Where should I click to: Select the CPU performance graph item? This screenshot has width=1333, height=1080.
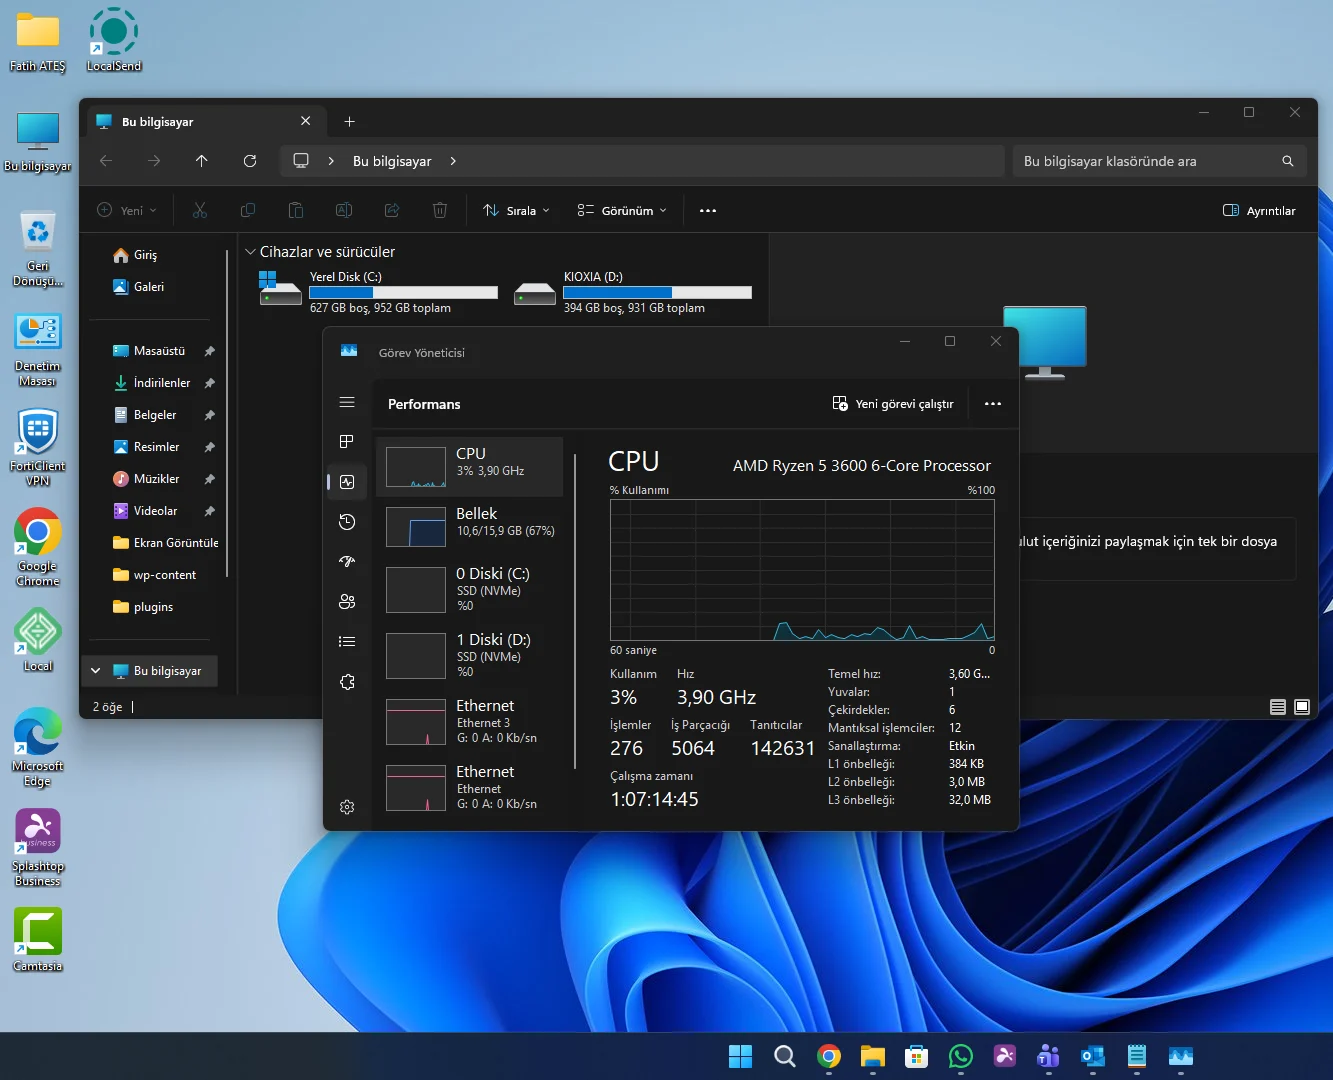click(x=470, y=467)
